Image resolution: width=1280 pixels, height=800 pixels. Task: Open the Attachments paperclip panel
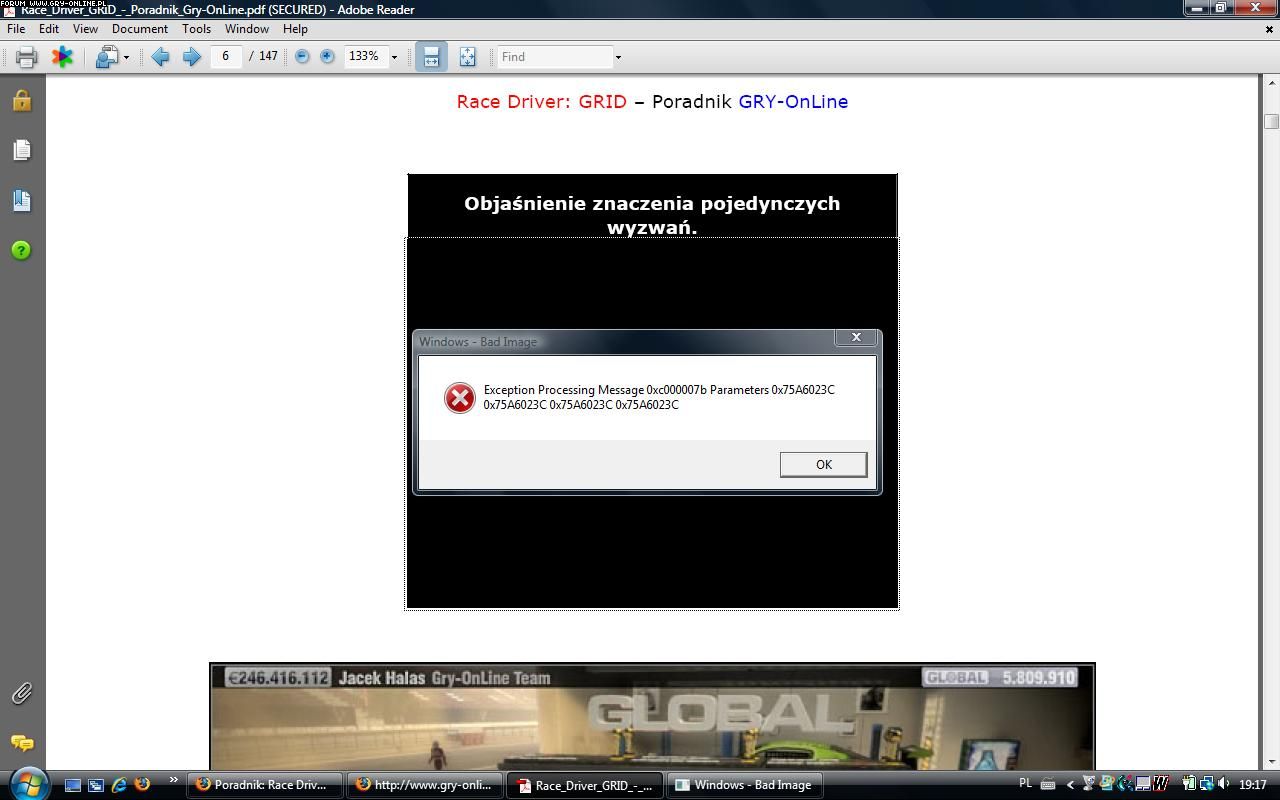point(21,693)
